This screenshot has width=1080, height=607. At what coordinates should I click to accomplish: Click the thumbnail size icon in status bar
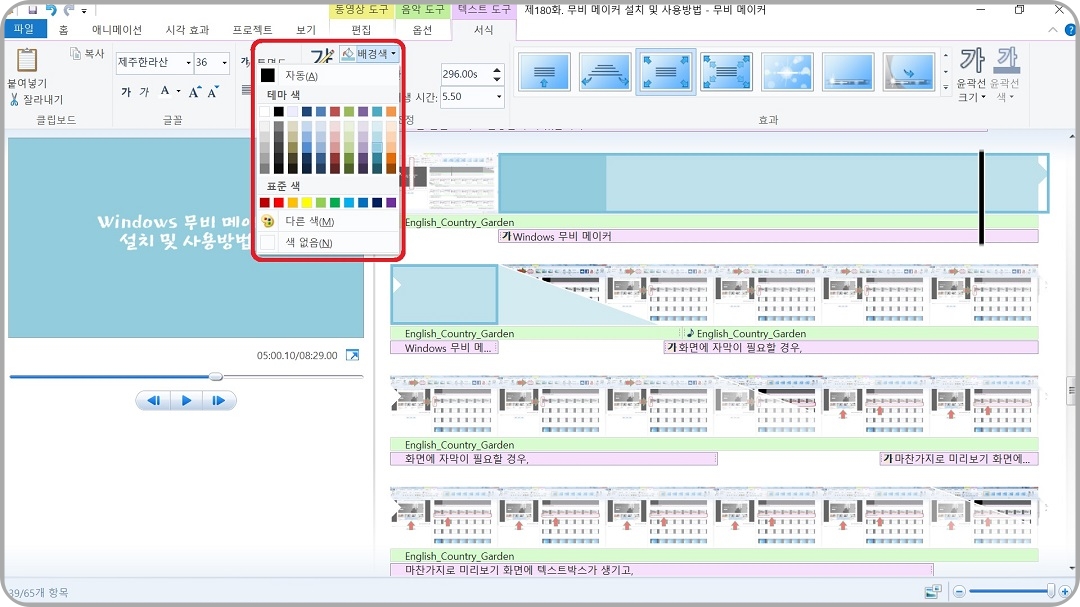coord(933,591)
